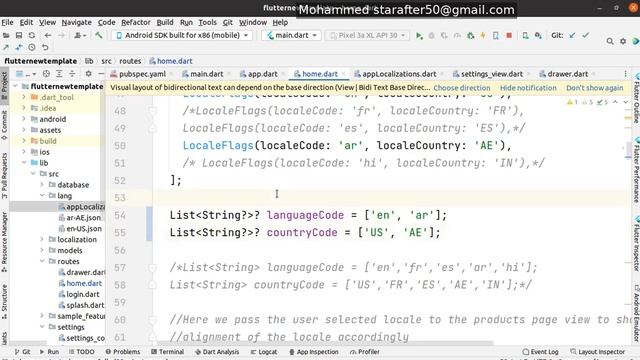This screenshot has width=640, height=360.
Task: Open the File menu
Action: coord(7,22)
